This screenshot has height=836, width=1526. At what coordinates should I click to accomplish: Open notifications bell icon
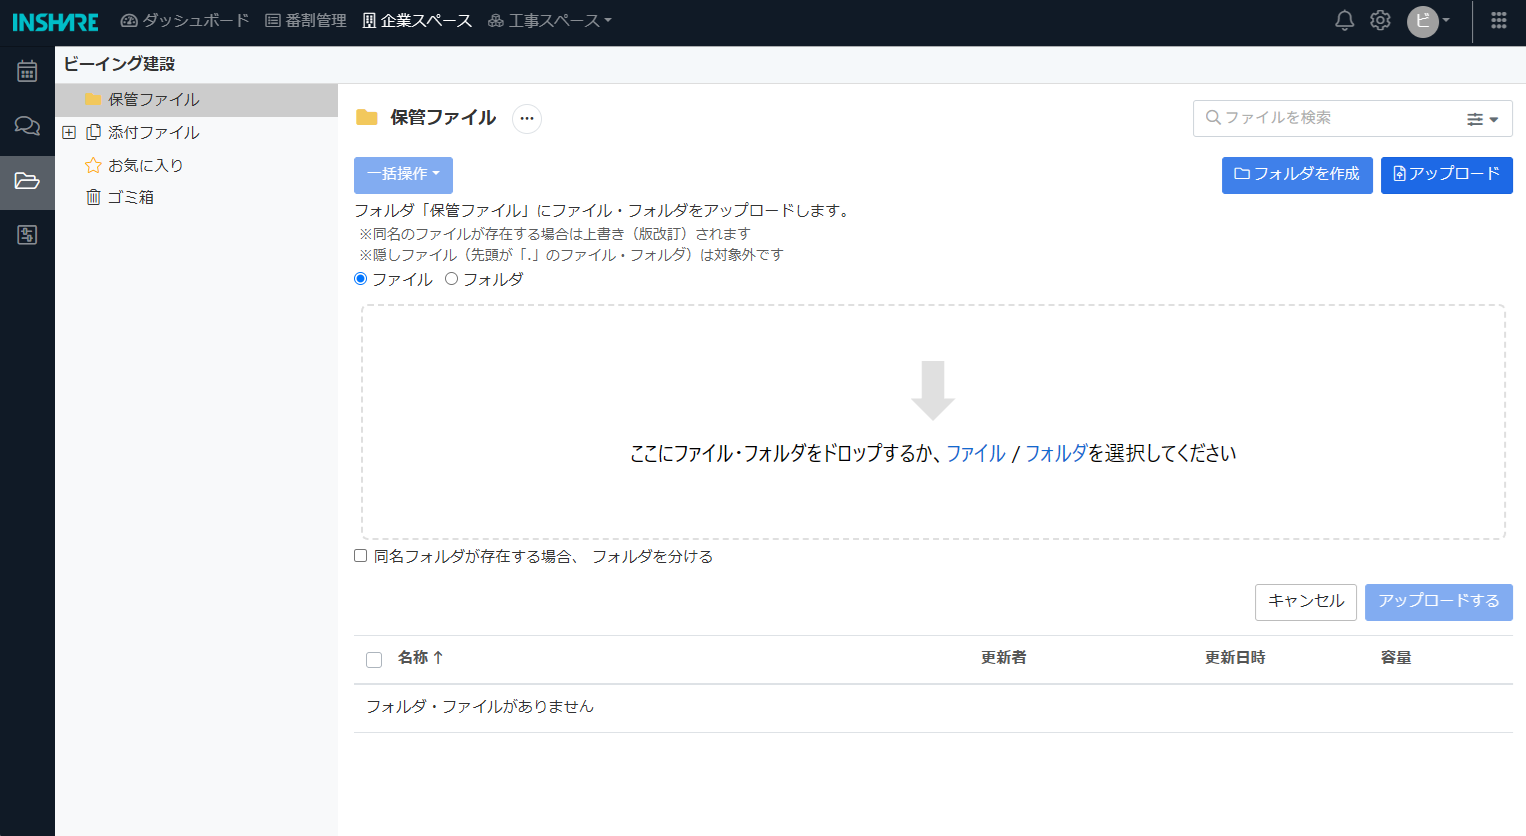click(1345, 21)
